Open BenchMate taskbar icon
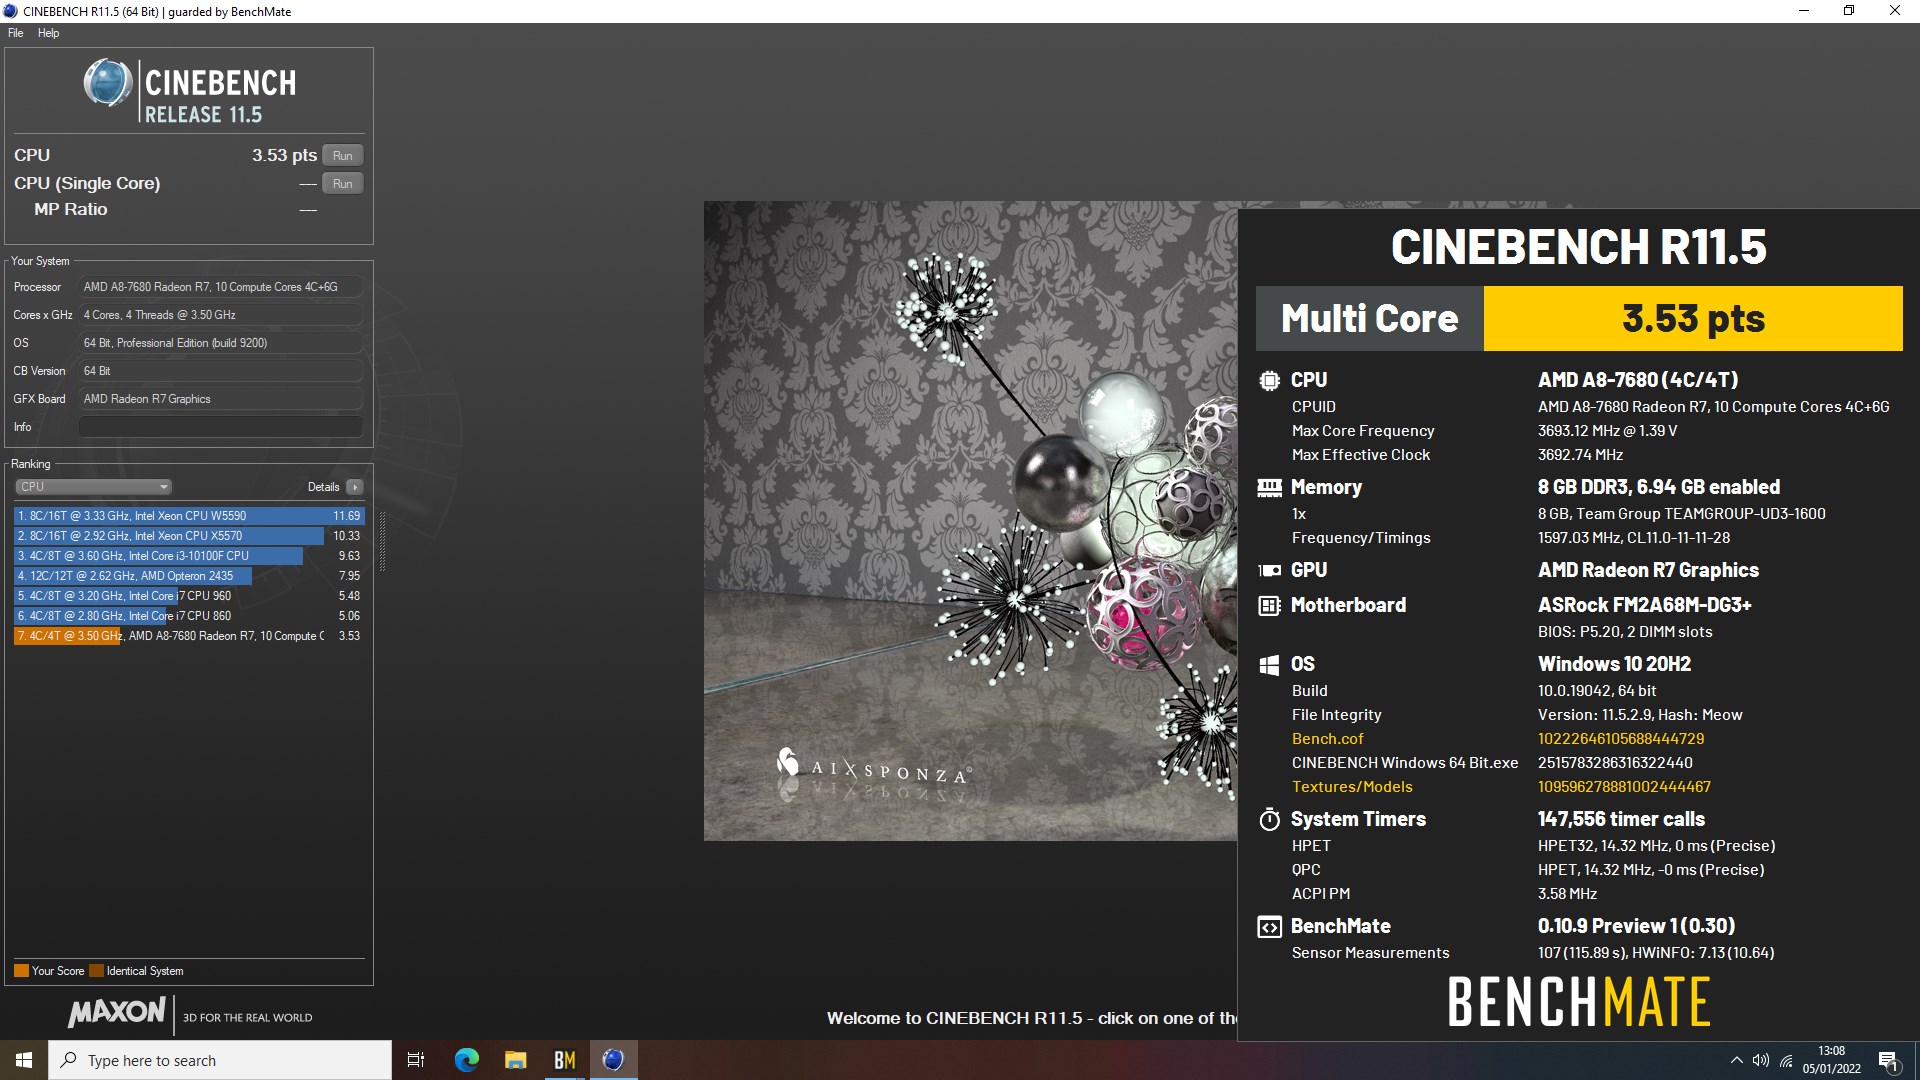 [x=565, y=1060]
